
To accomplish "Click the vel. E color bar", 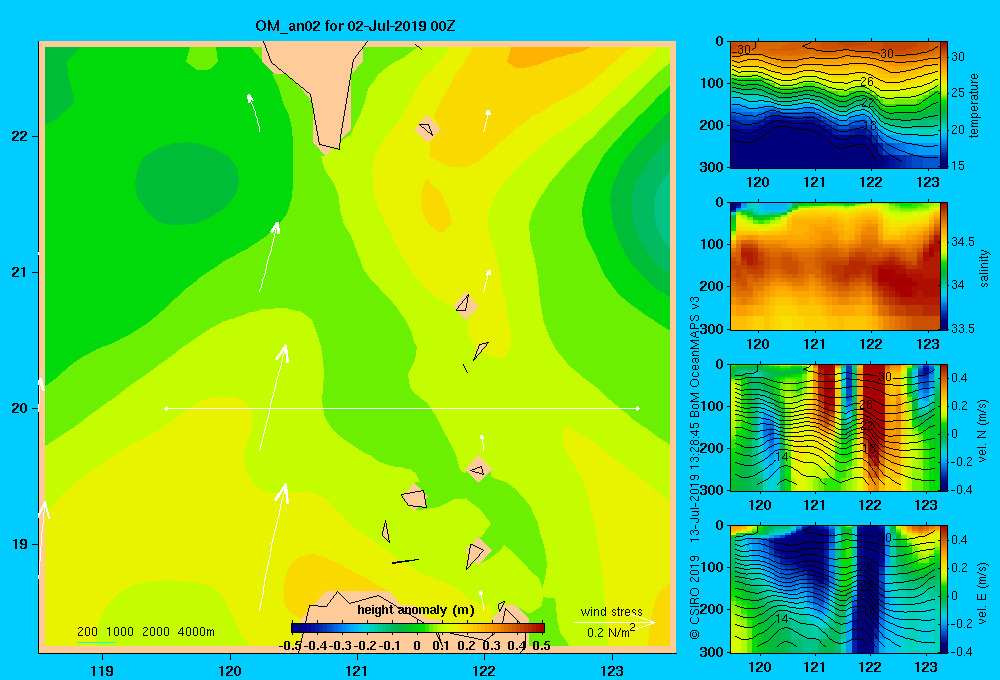I will [944, 589].
